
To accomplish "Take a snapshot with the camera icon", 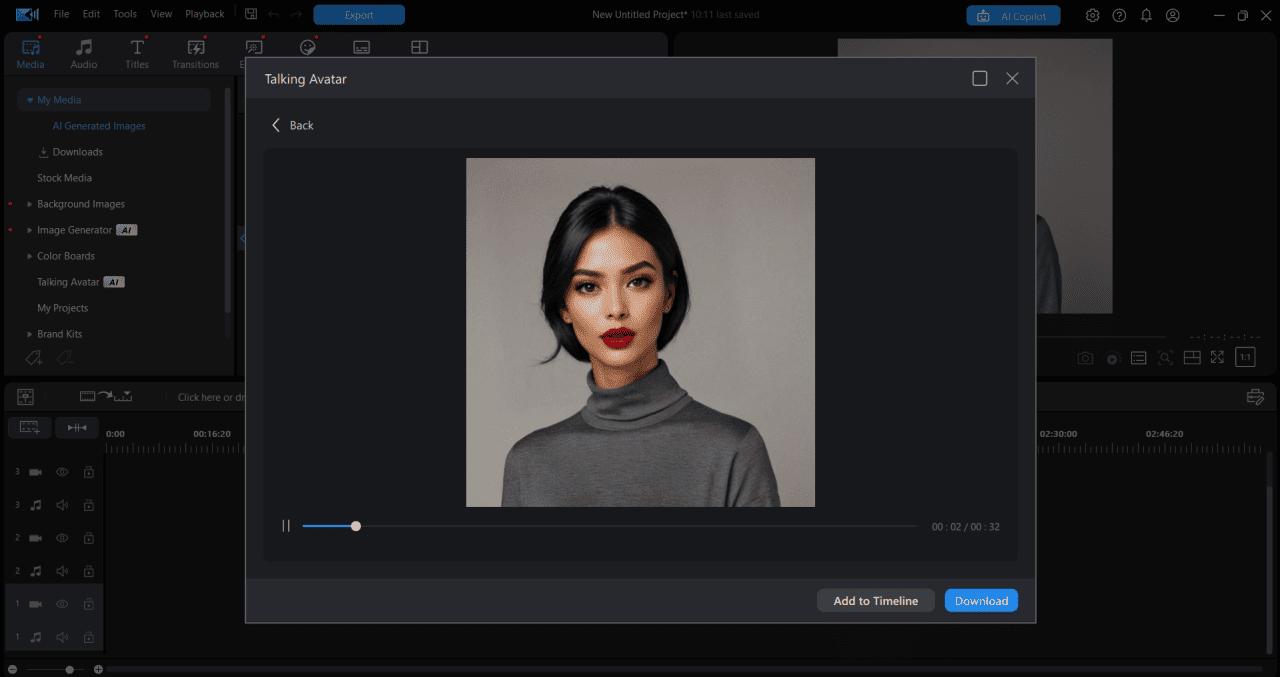I will 1085,357.
